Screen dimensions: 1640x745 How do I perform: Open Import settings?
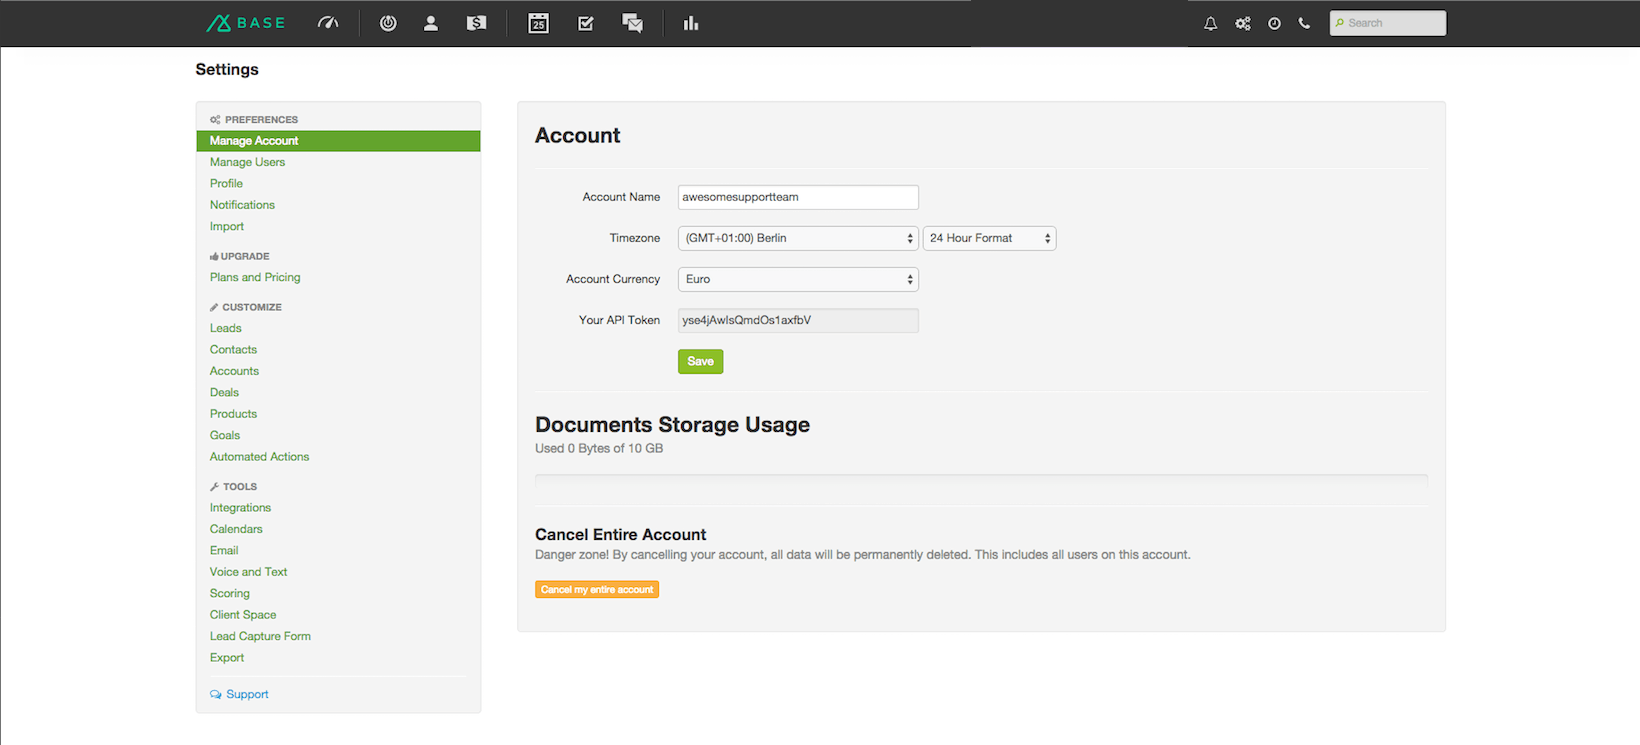click(227, 226)
